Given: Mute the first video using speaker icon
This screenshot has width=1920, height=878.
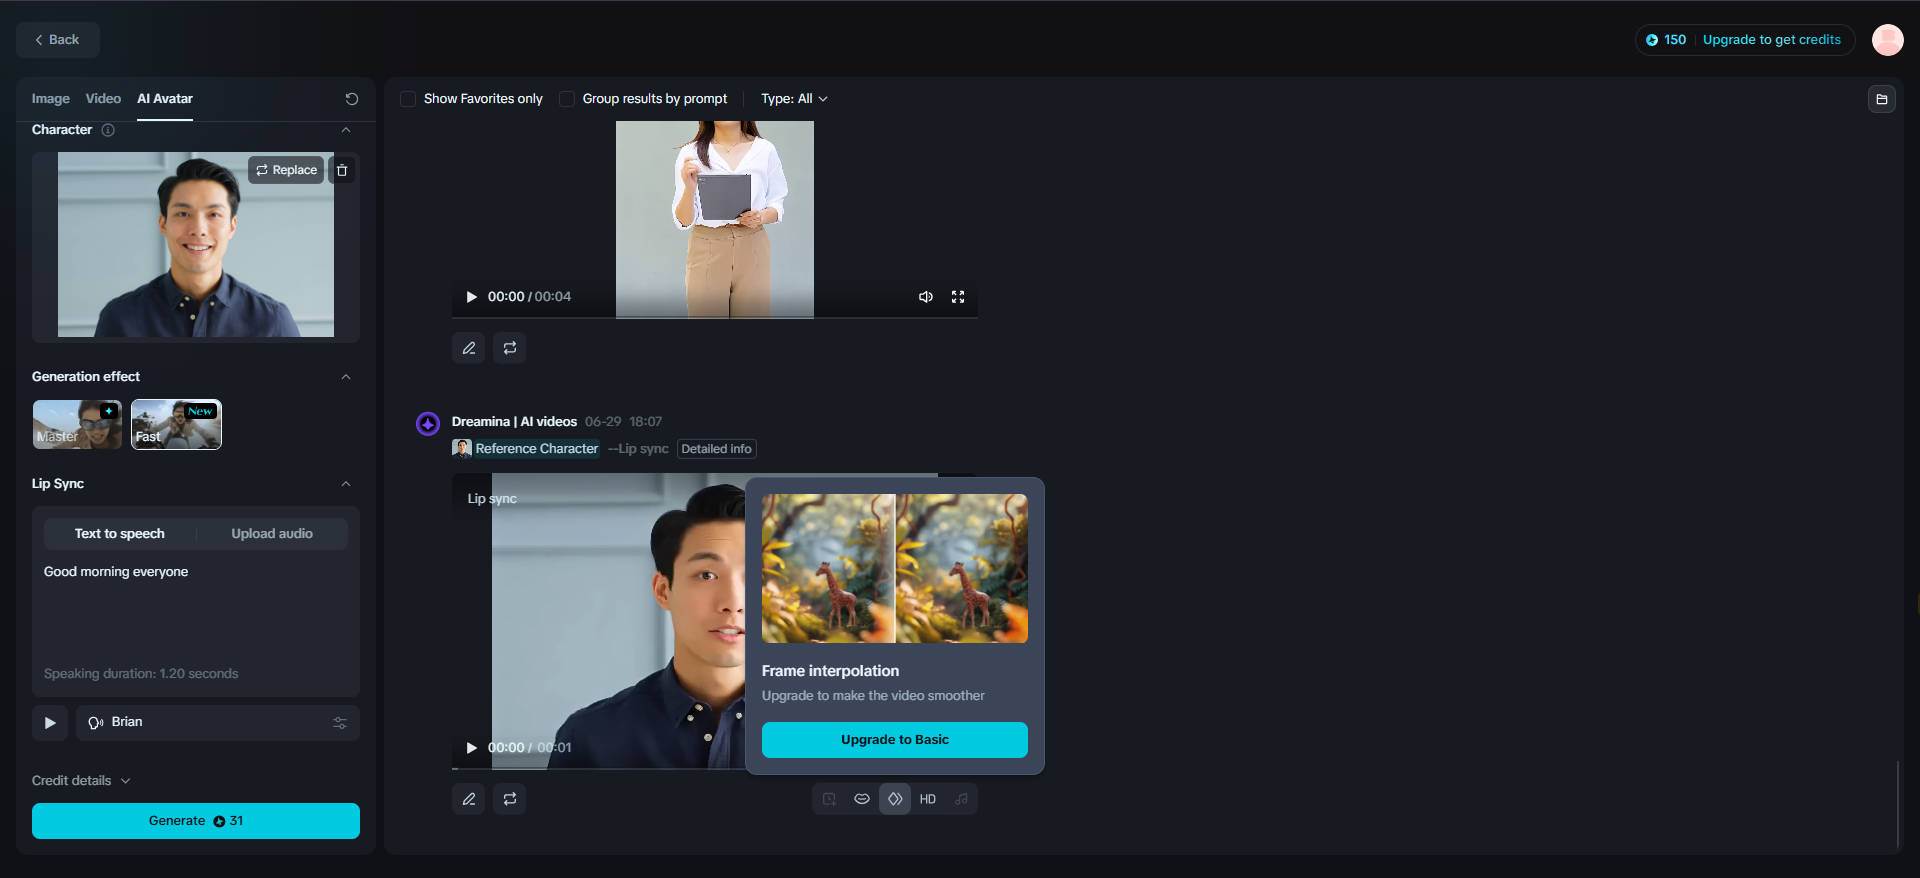Looking at the screenshot, I should tap(926, 297).
